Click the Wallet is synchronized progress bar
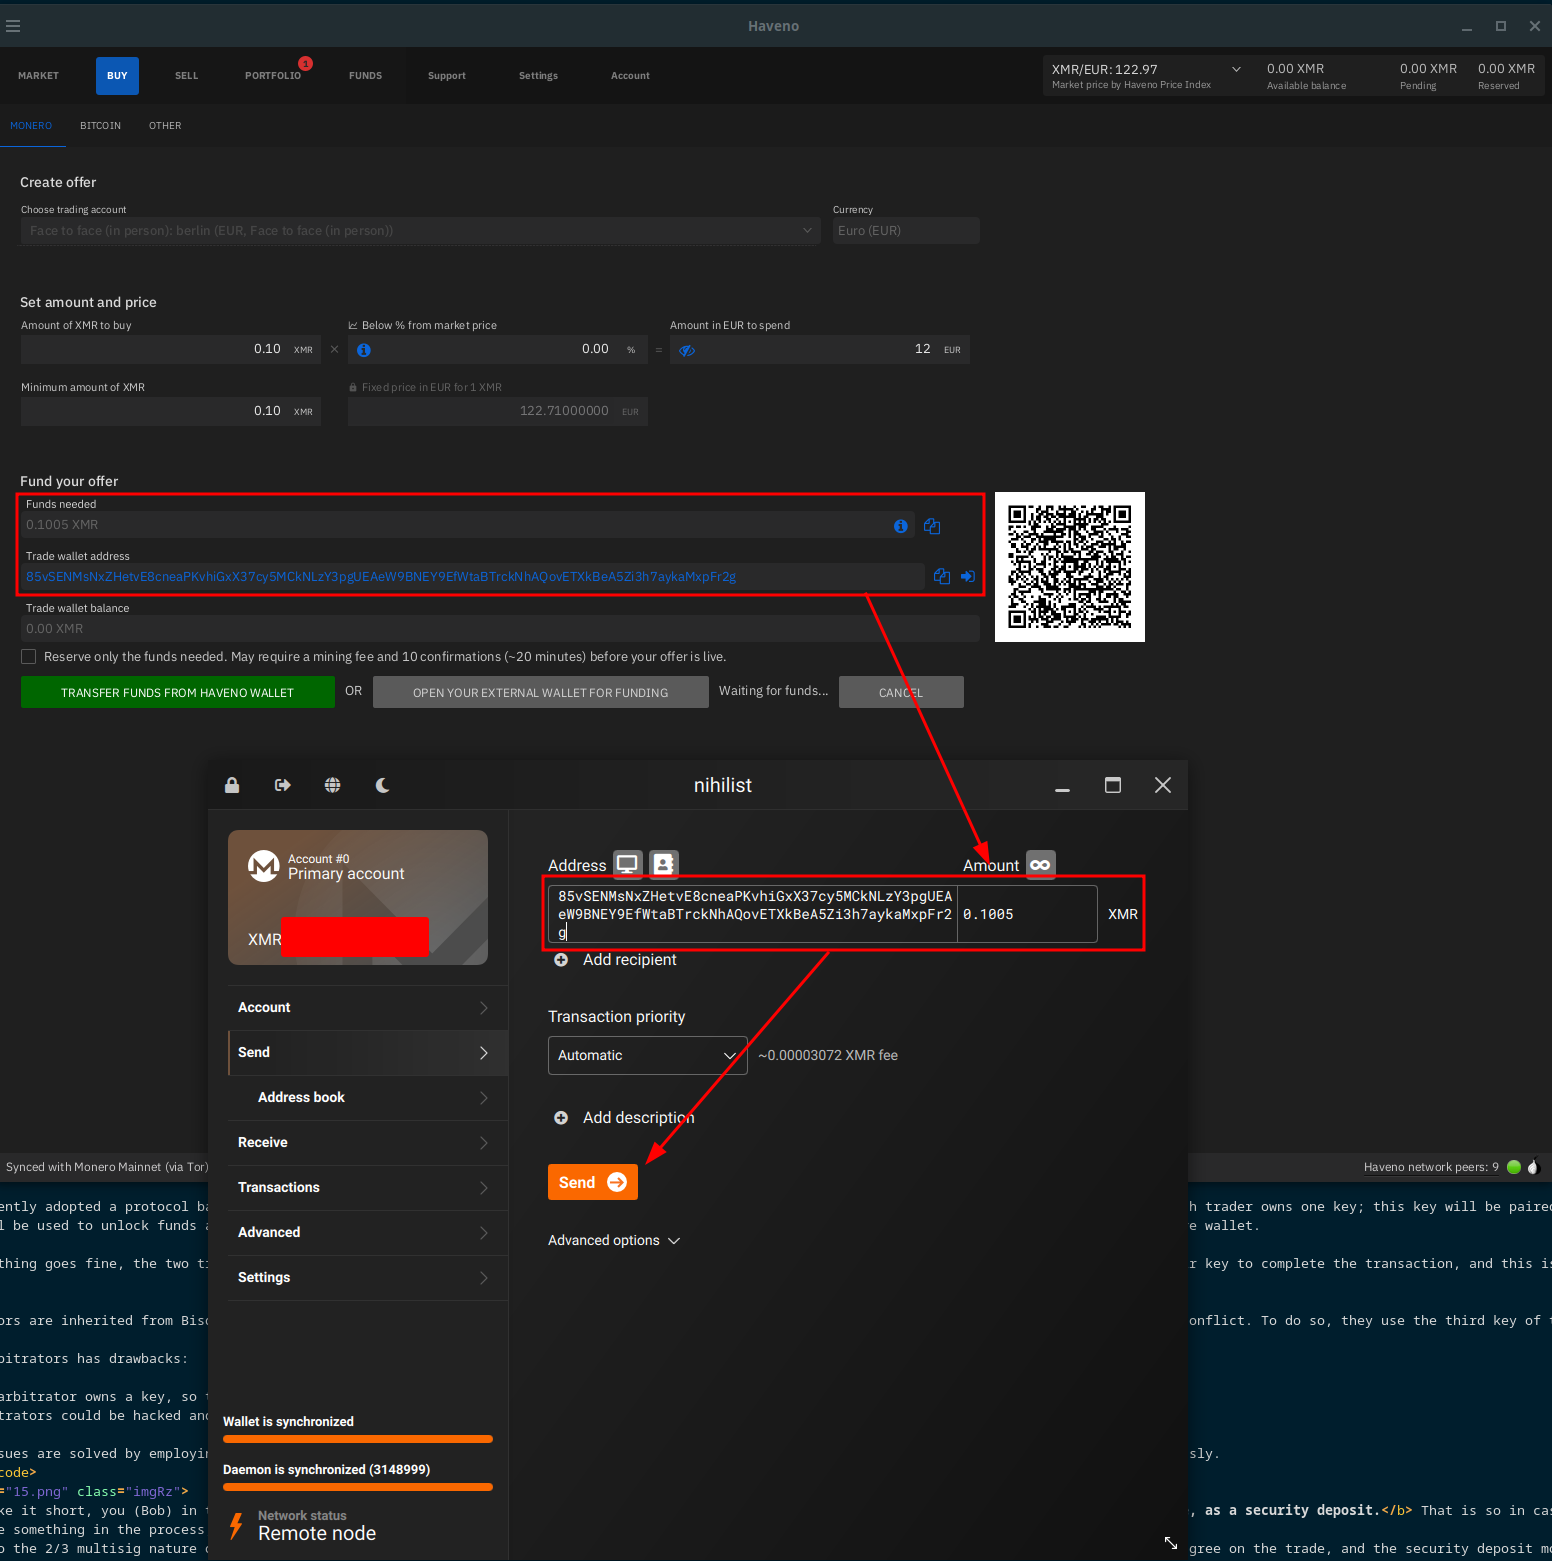The width and height of the screenshot is (1552, 1561). [x=358, y=1439]
